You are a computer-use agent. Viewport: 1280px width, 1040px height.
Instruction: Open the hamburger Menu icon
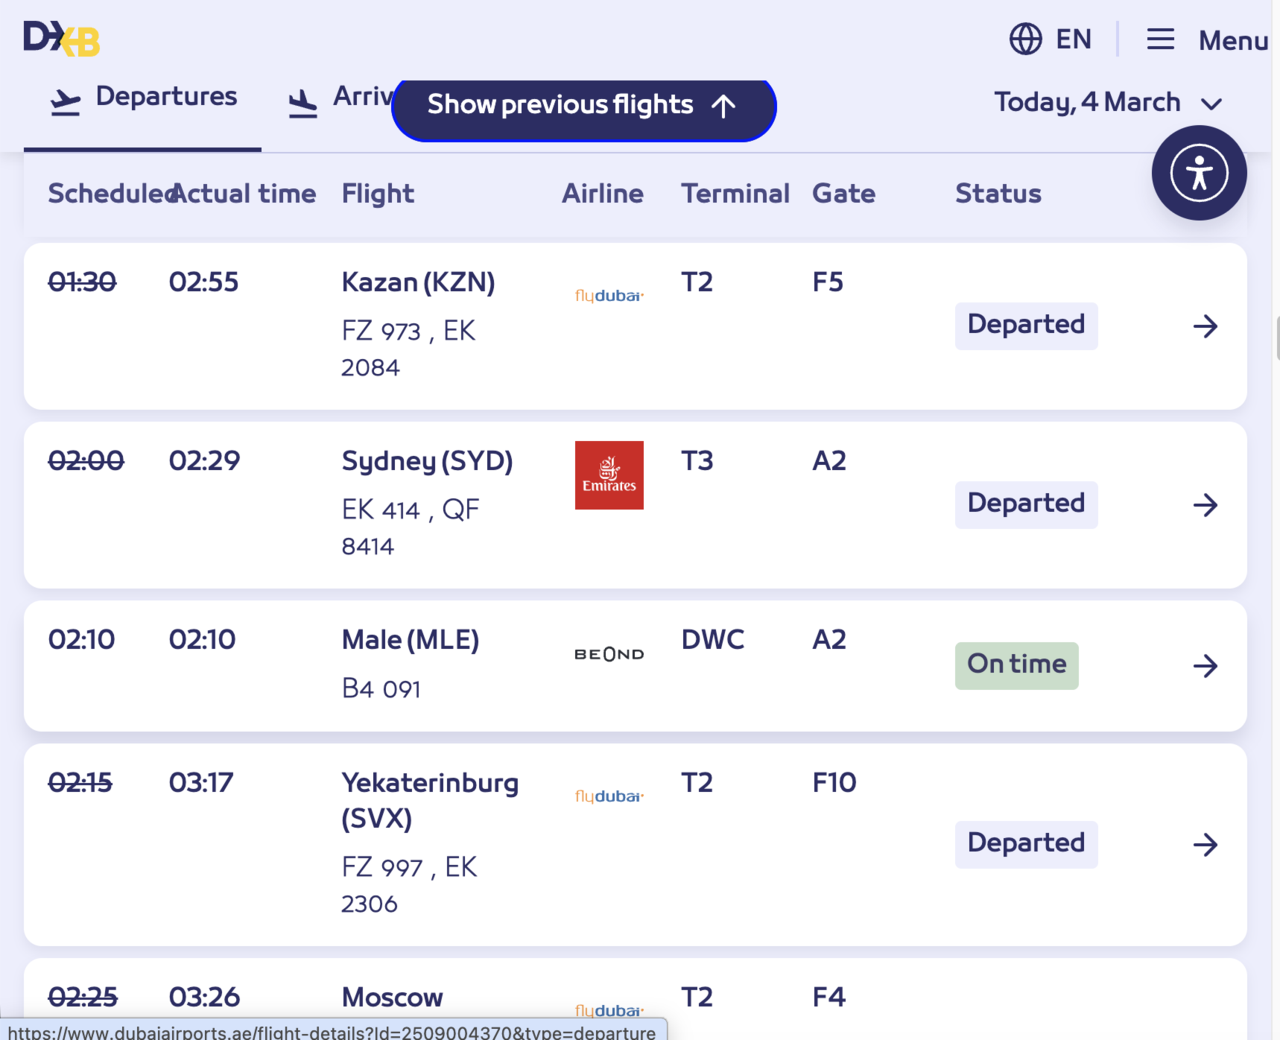1160,39
